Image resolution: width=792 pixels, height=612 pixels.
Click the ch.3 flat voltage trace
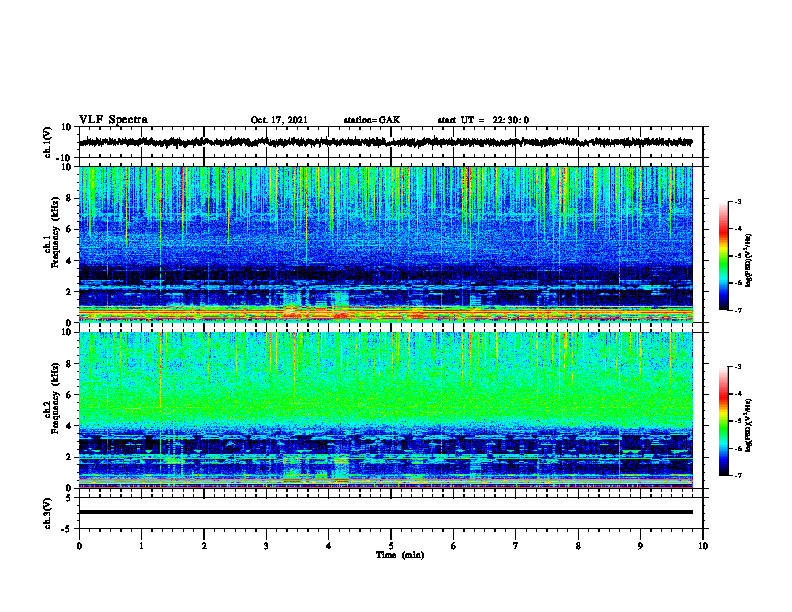[x=385, y=512]
